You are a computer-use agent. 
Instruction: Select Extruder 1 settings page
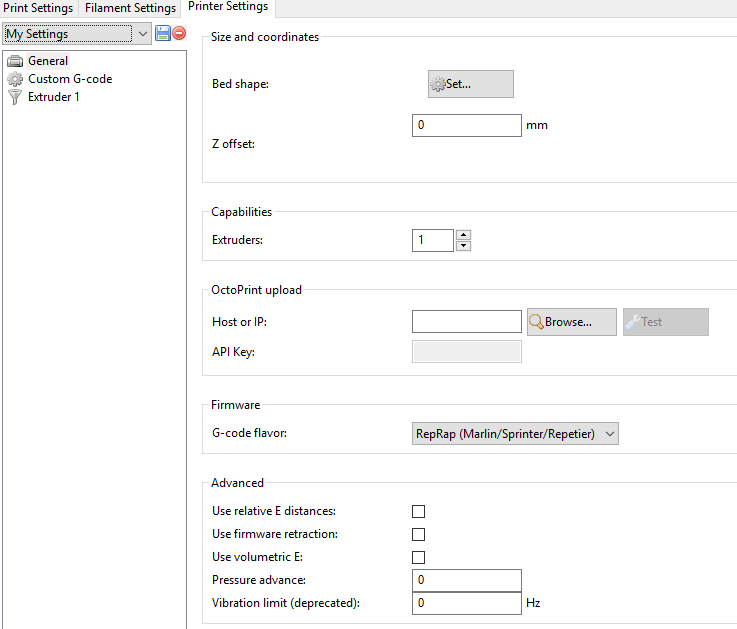click(54, 97)
